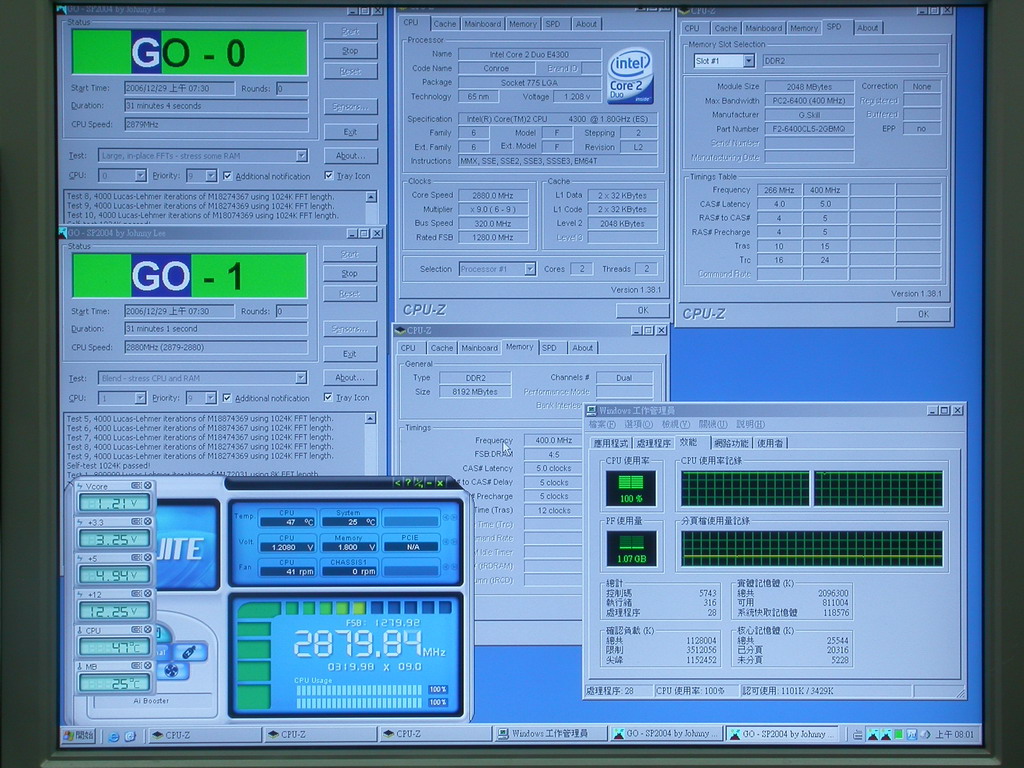Toggle Tray Icon in lower SP2004 window
The height and width of the screenshot is (768, 1024).
point(328,397)
